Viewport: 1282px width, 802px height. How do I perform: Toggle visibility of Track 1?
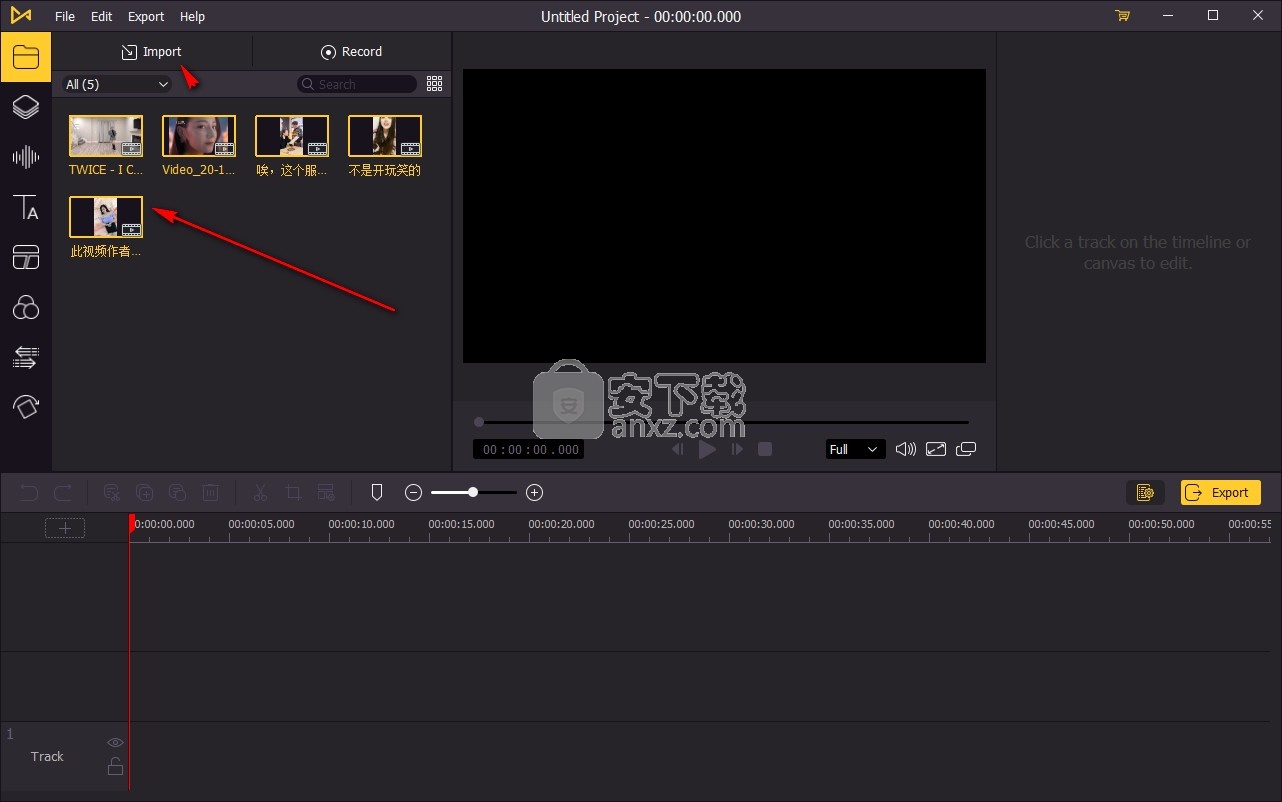pos(115,742)
